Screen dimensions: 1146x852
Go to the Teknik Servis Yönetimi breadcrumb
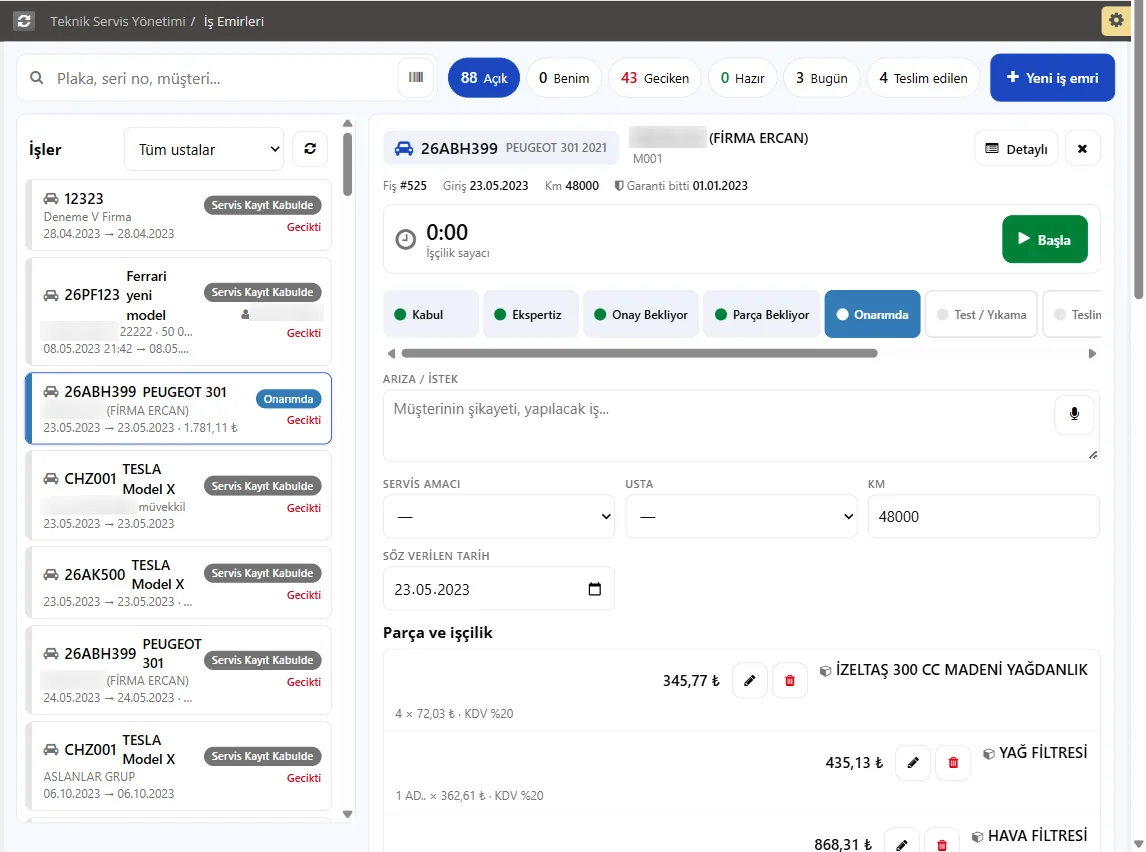click(118, 21)
